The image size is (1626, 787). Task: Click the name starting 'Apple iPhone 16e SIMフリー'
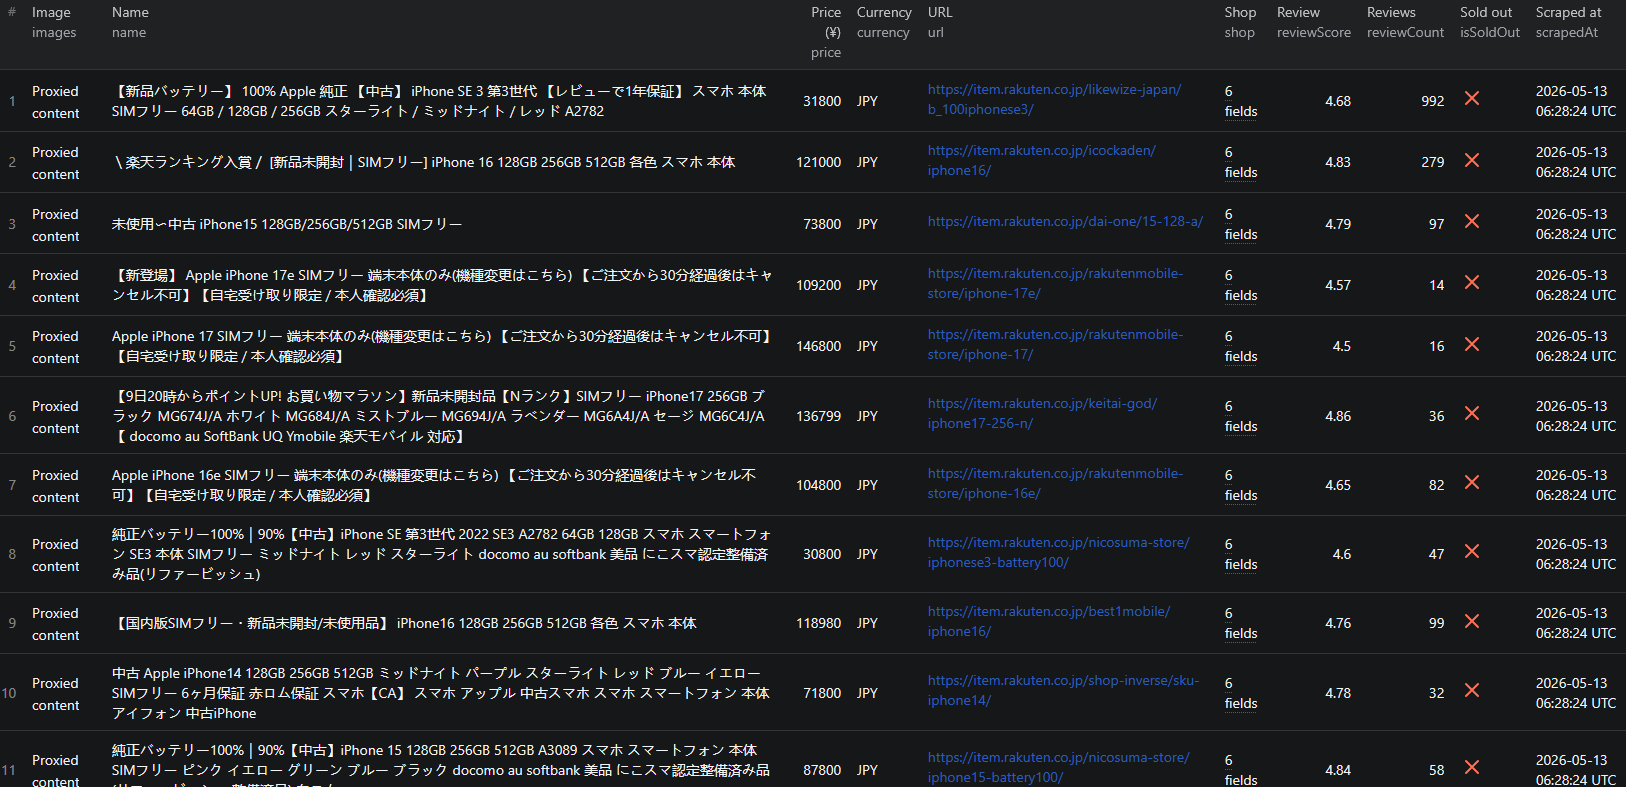434,485
